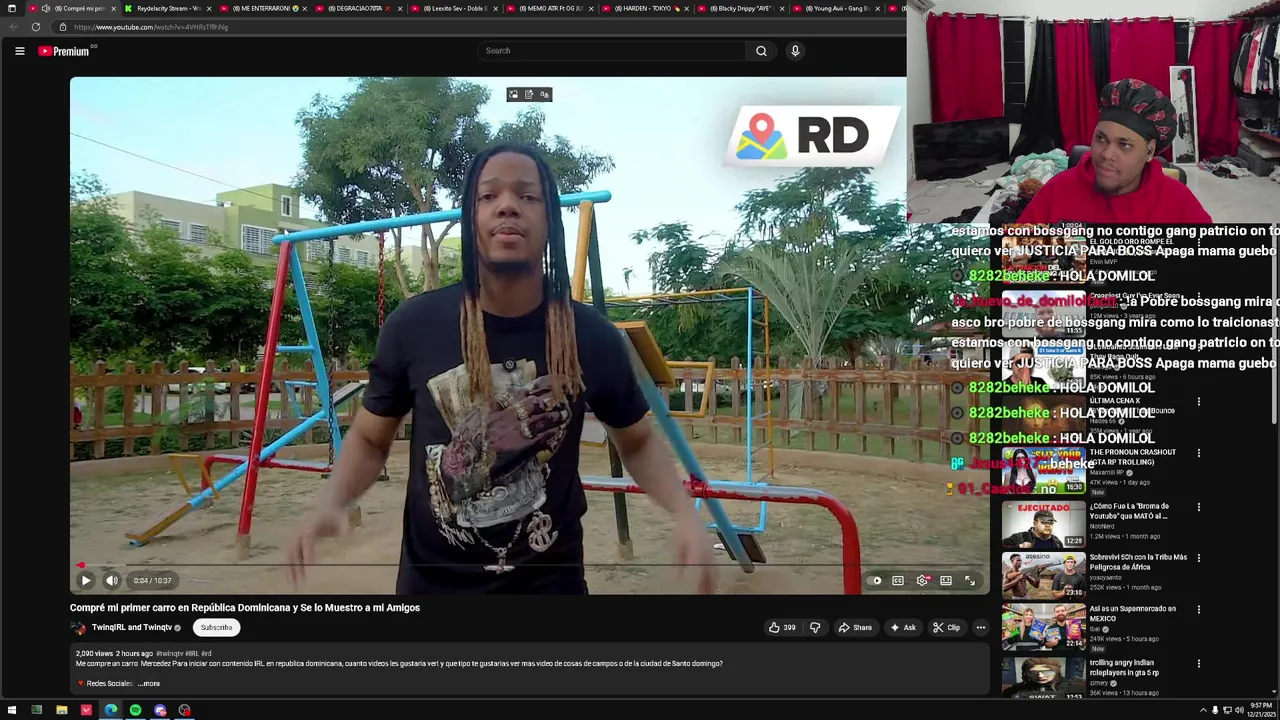
Task: Open the Windows Start menu
Action: (x=11, y=710)
